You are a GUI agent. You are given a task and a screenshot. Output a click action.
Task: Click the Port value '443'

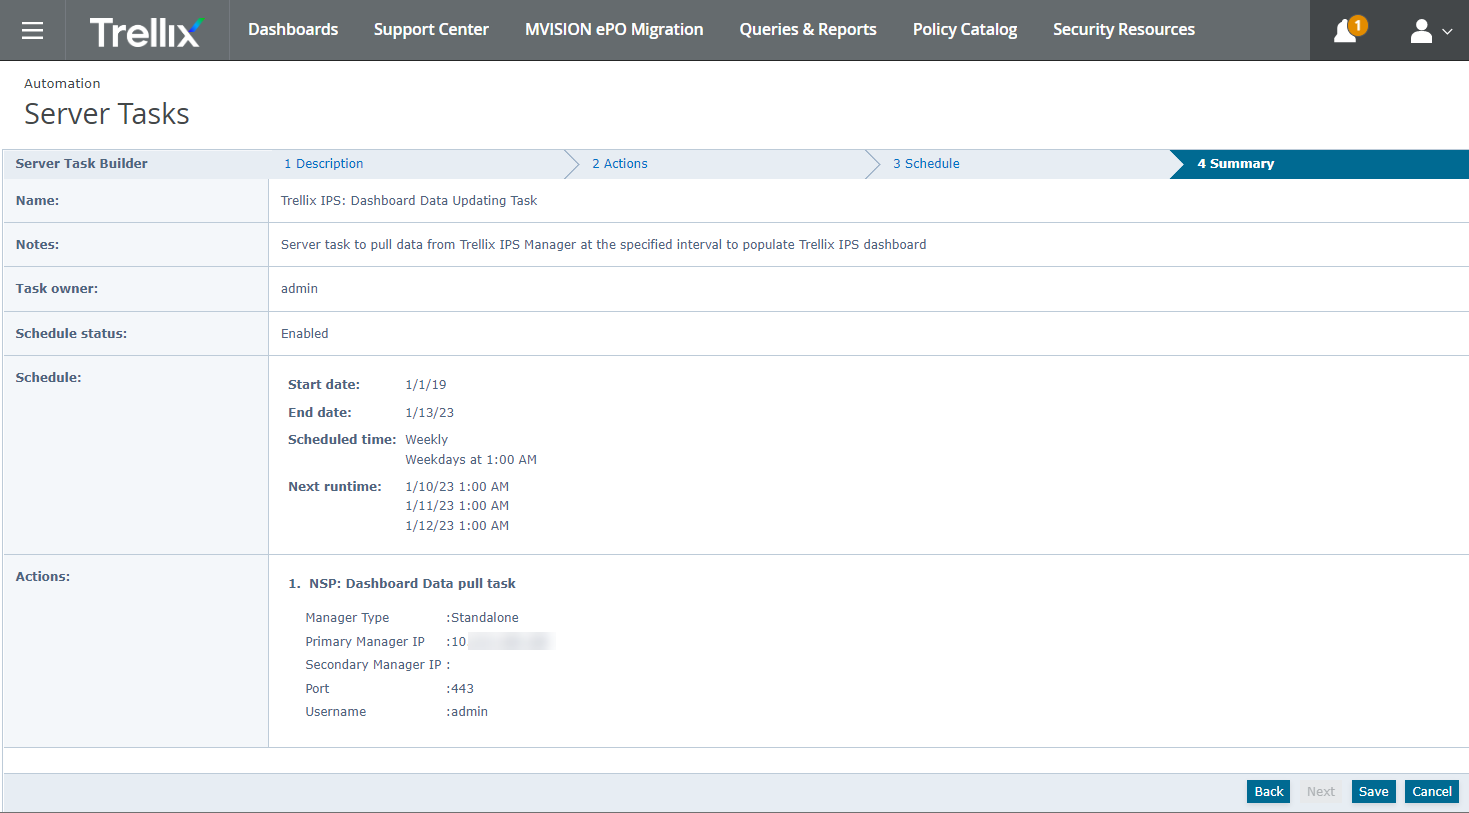coord(462,689)
